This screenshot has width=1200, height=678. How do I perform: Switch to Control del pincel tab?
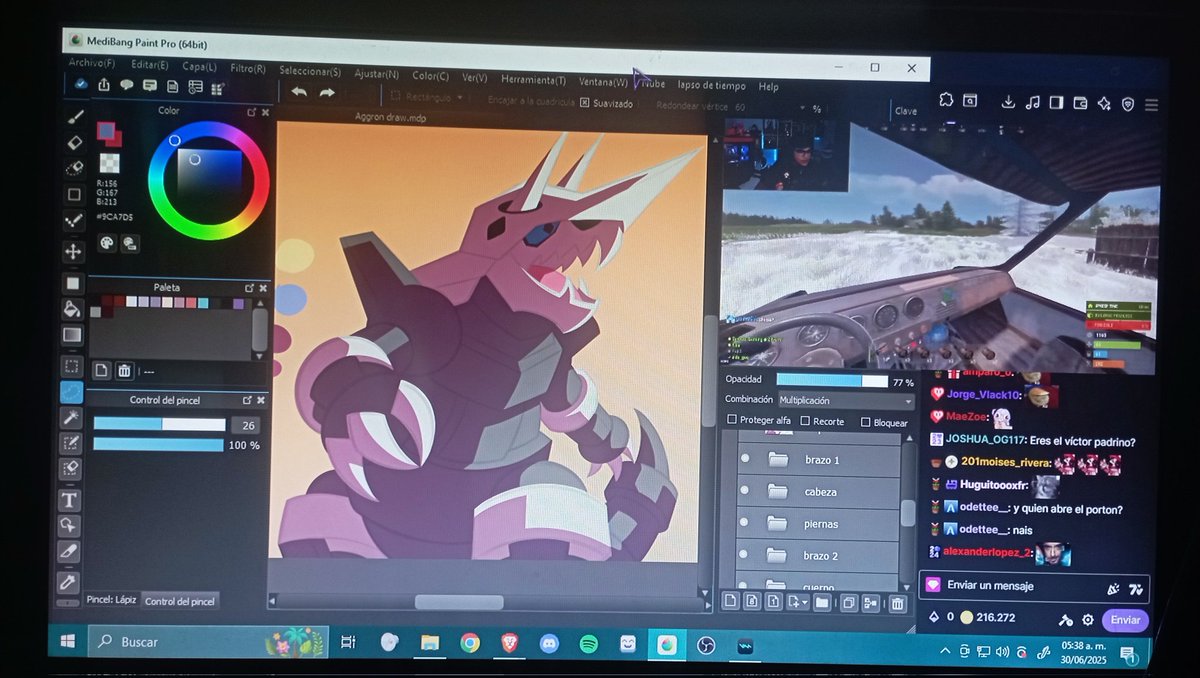pos(180,601)
